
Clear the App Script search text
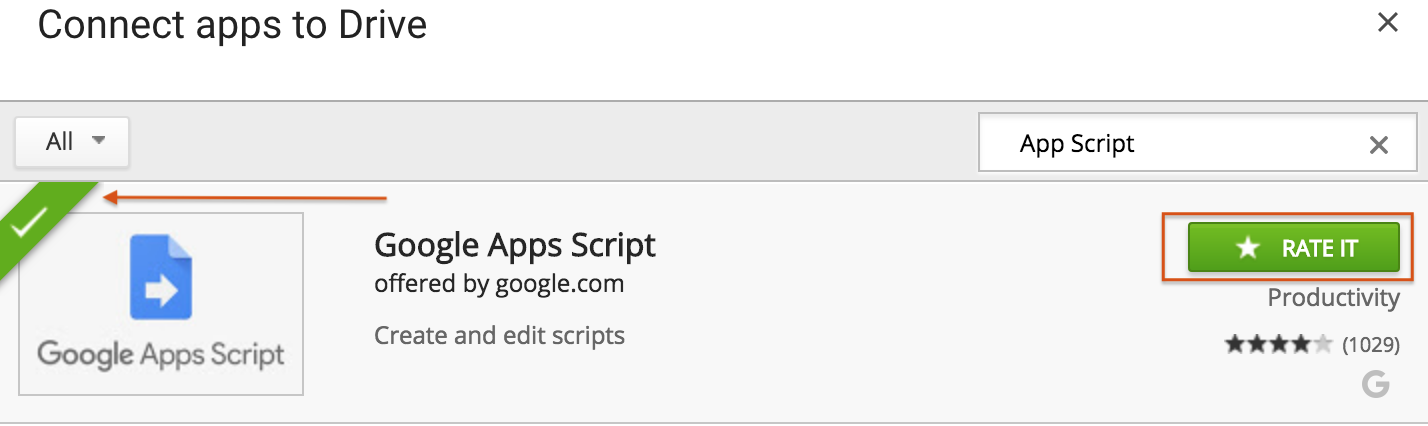tap(1379, 146)
